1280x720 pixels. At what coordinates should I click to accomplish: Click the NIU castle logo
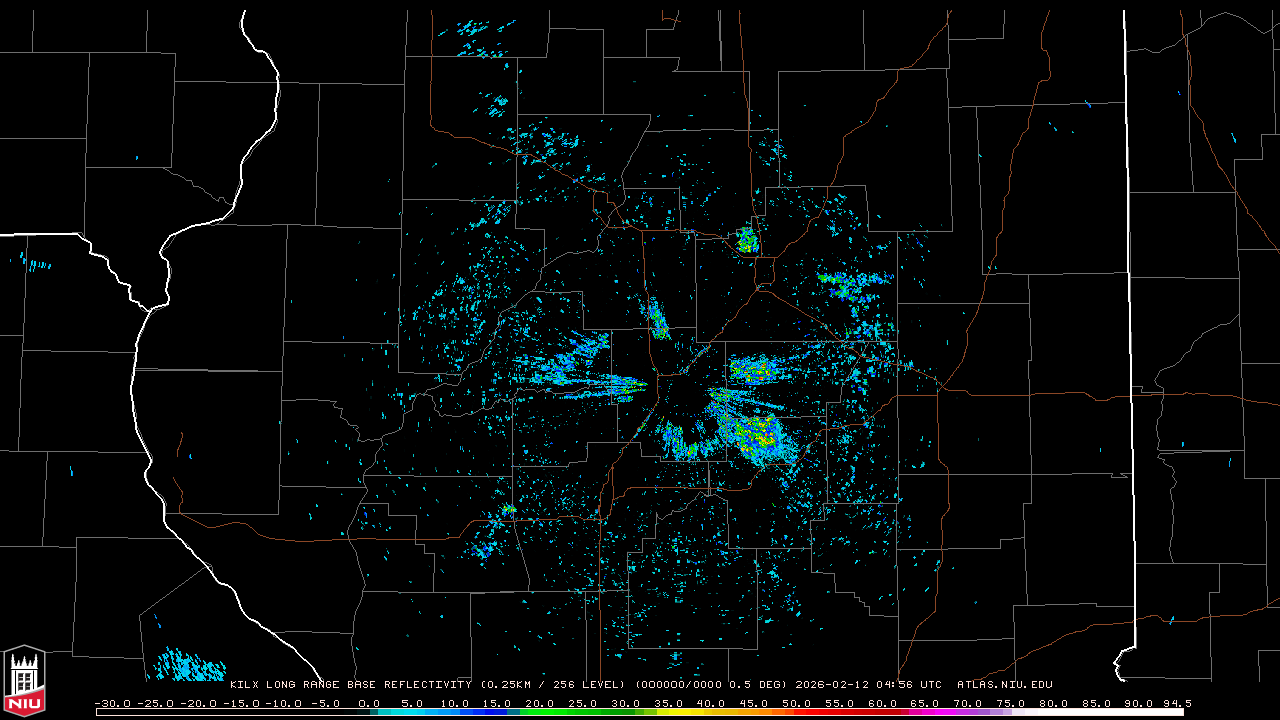(24, 682)
